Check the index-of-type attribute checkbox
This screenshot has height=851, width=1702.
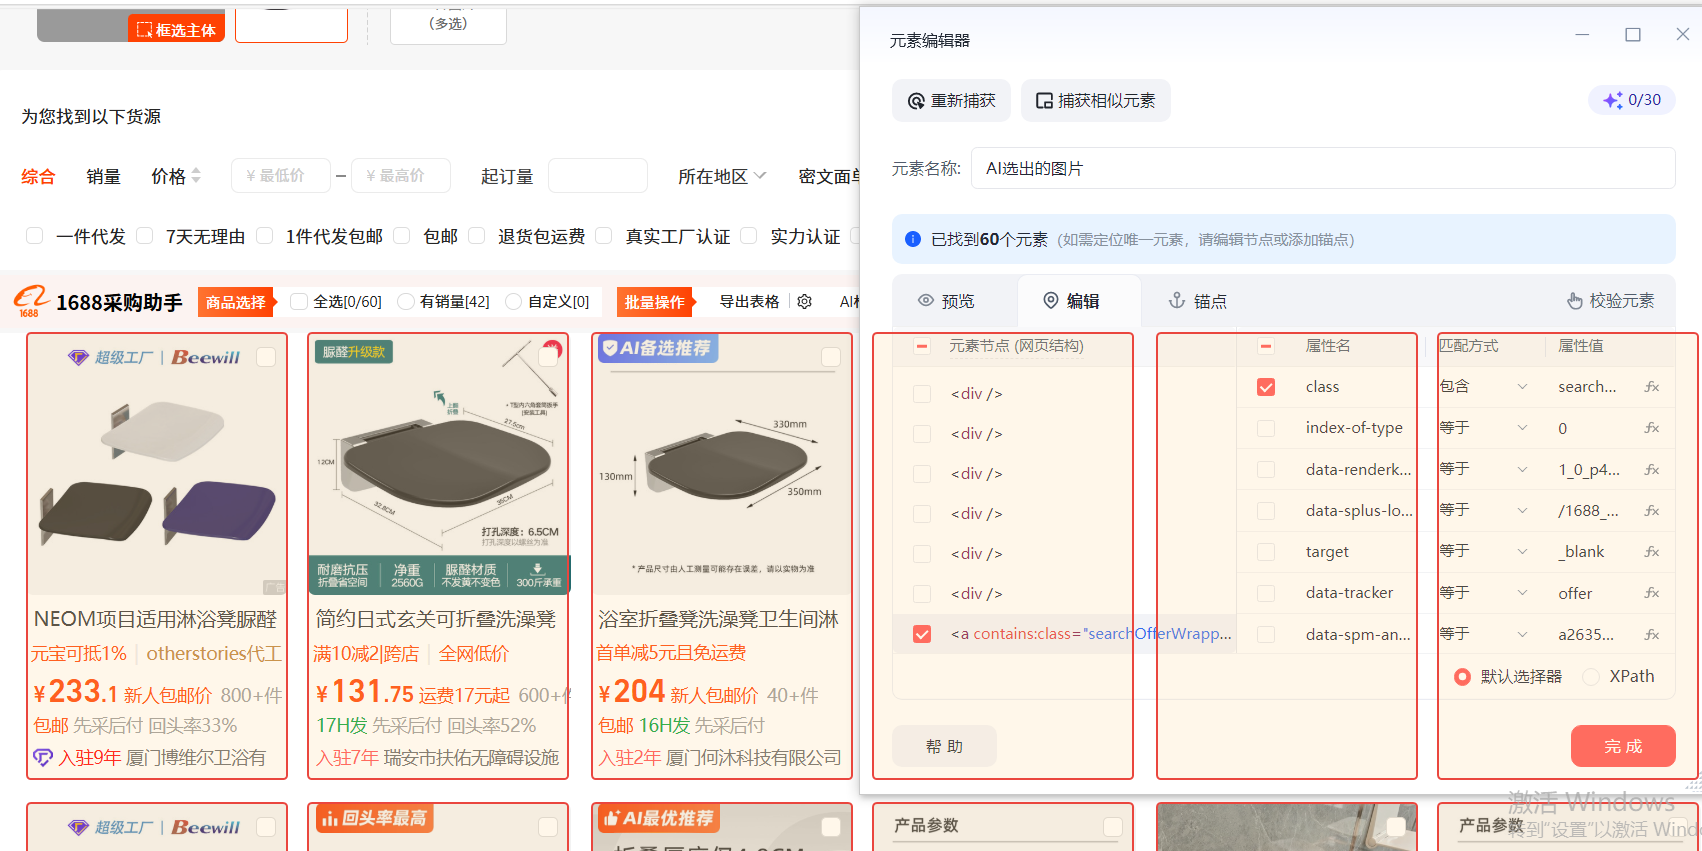1266,428
